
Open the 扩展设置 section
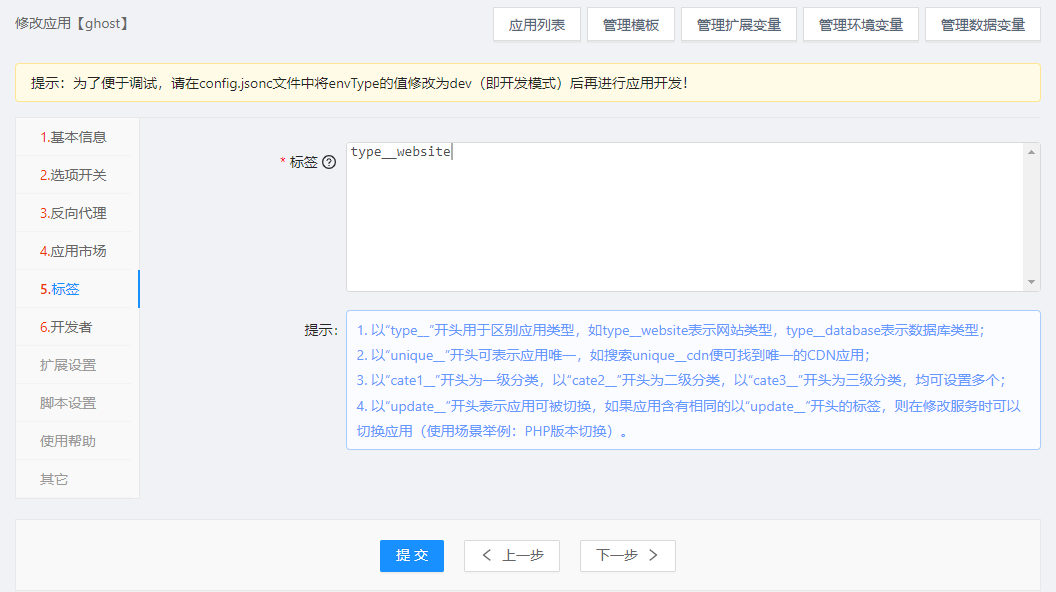(68, 365)
